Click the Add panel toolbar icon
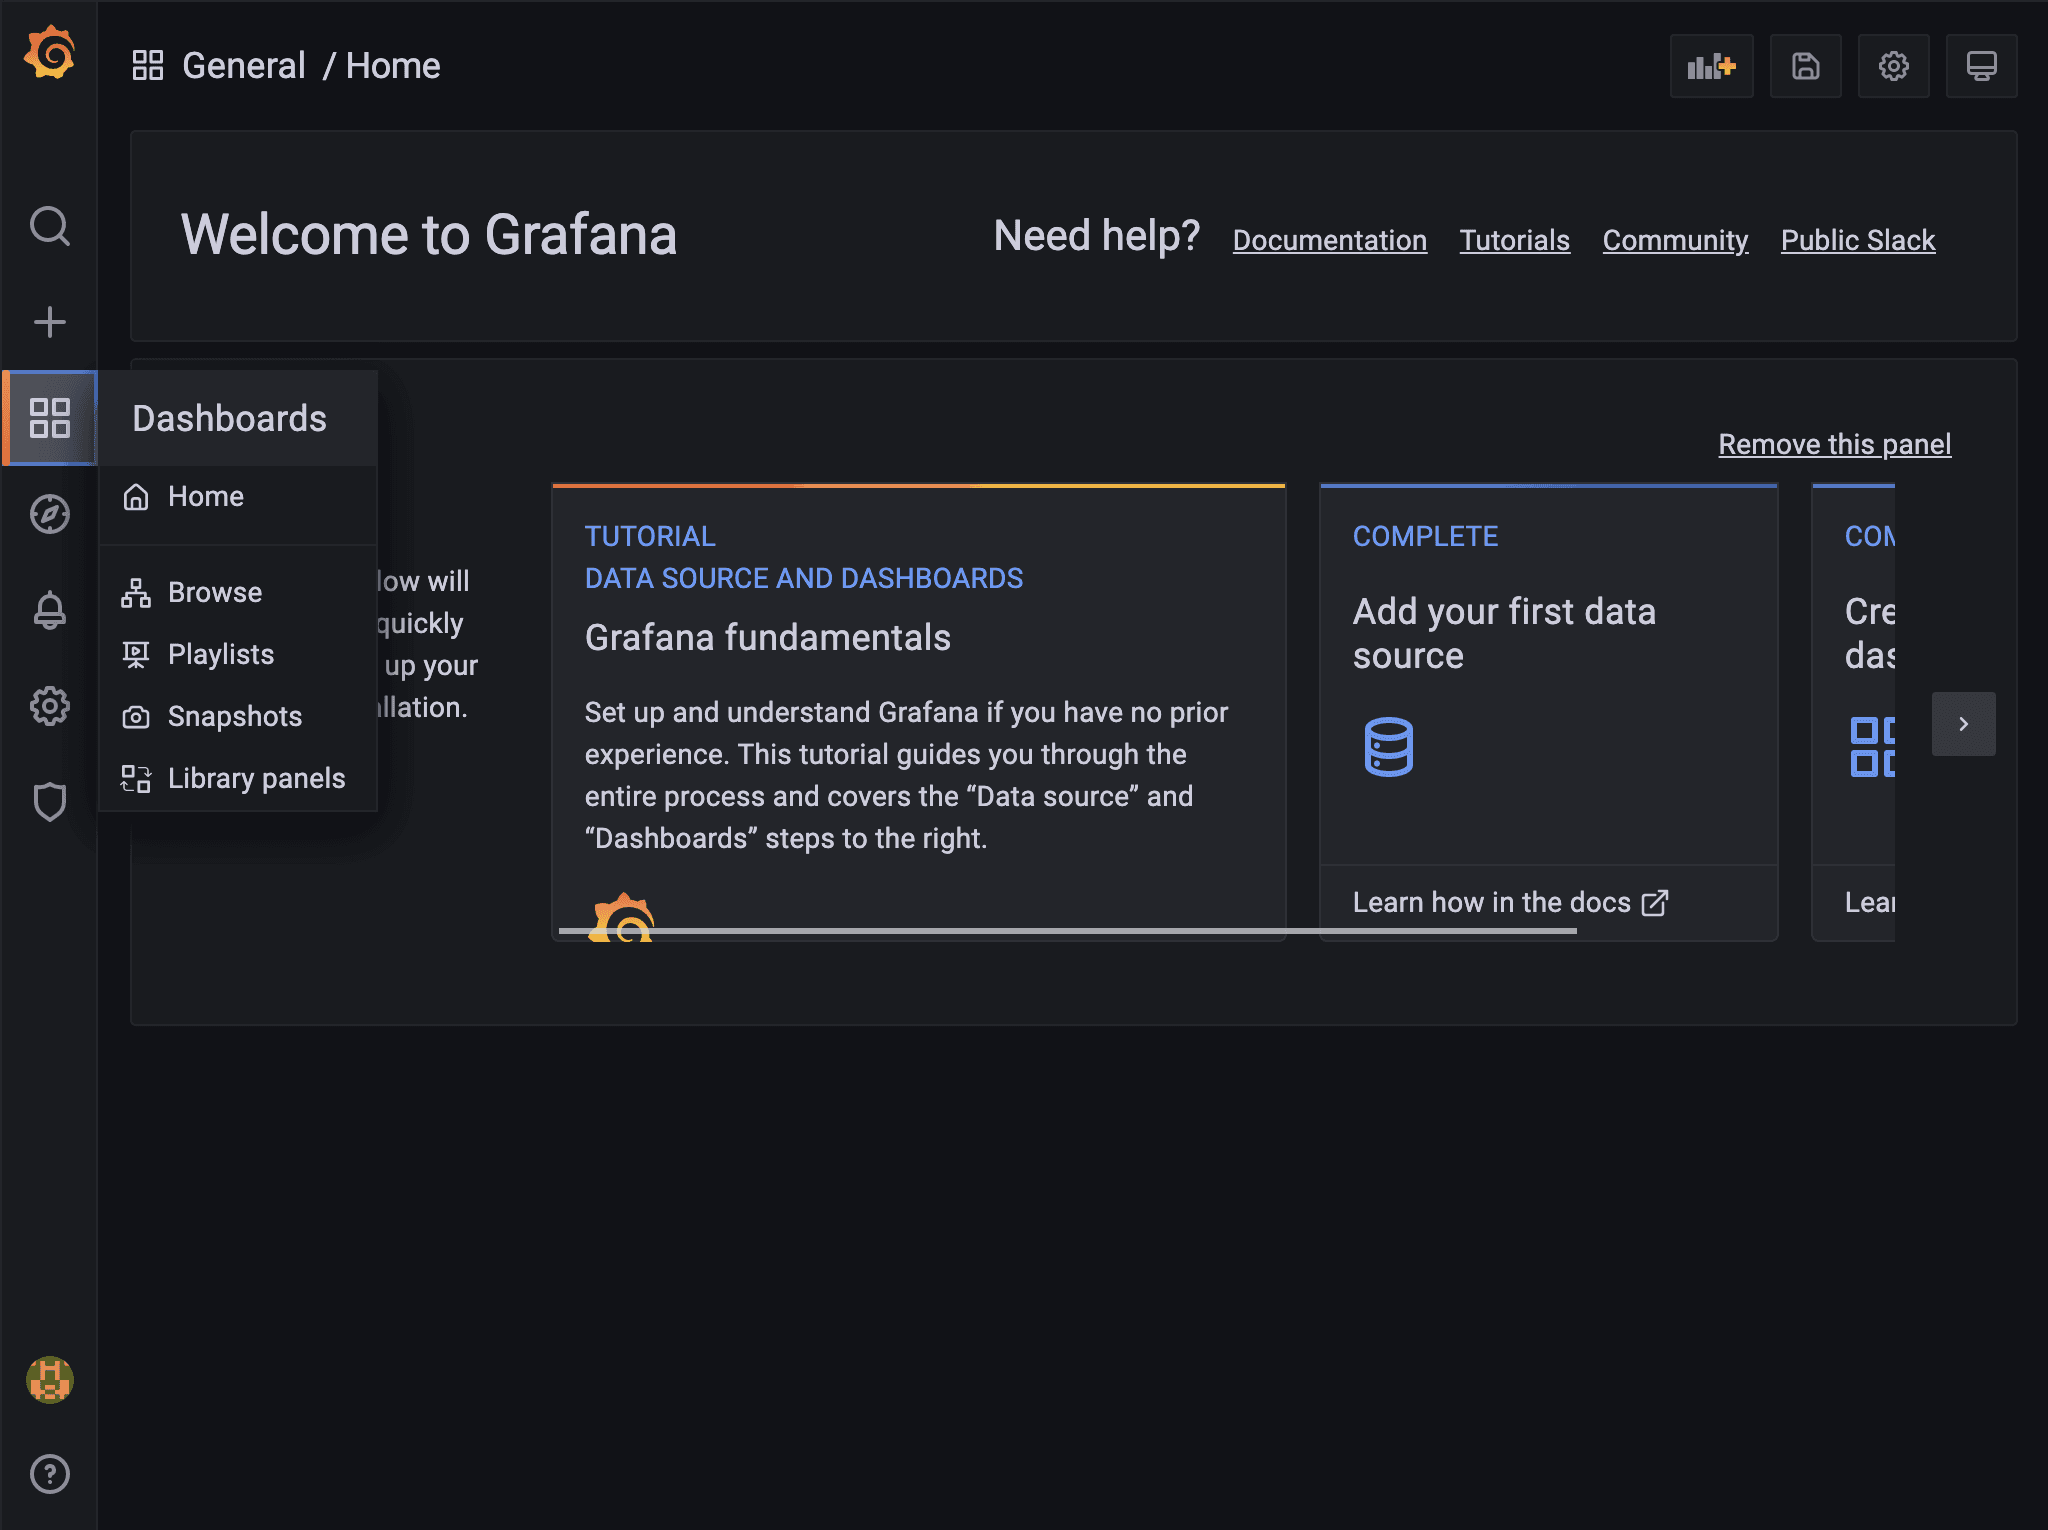The height and width of the screenshot is (1530, 2048). 1712,66
